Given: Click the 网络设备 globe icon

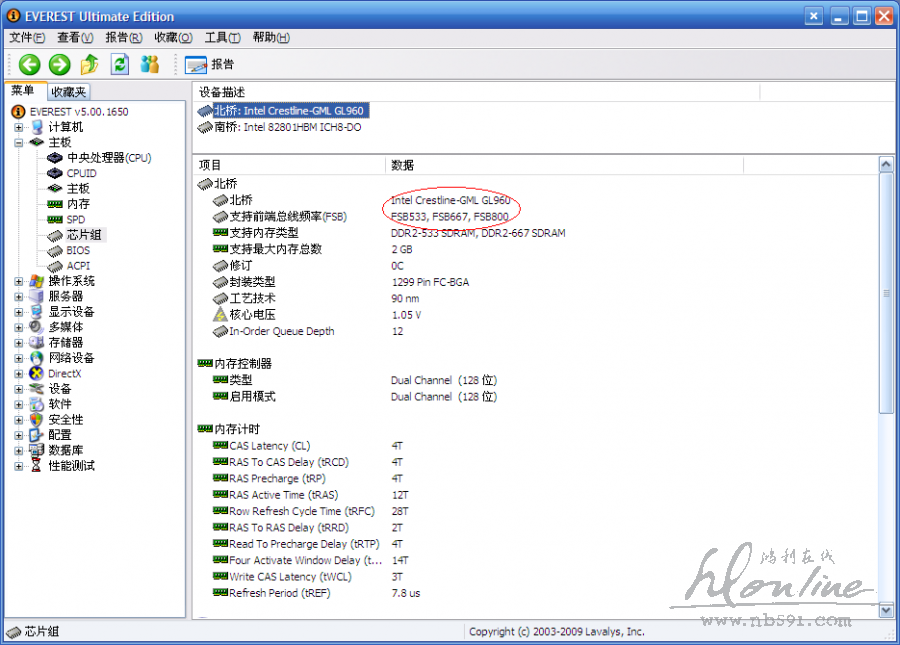Looking at the screenshot, I should [37, 358].
